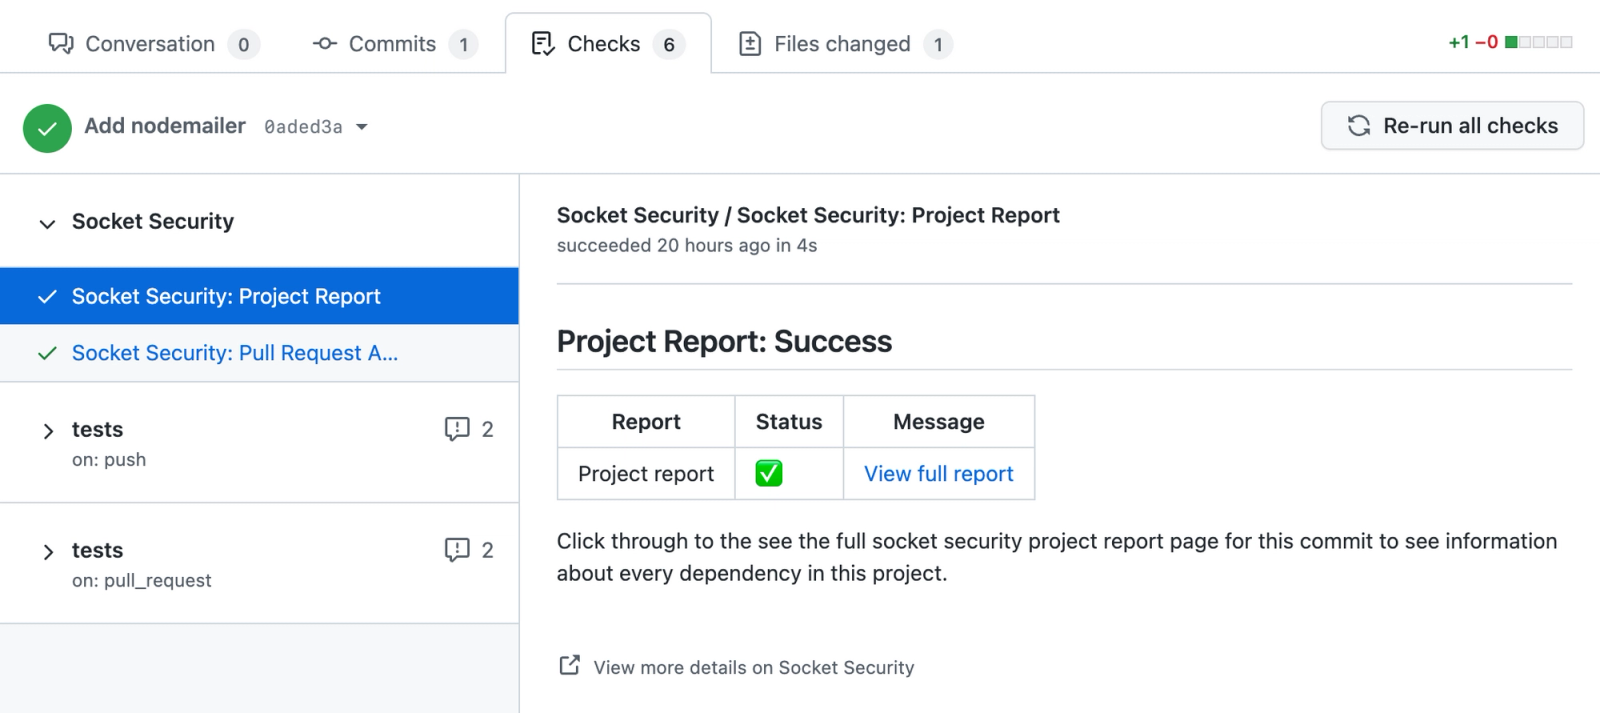Click annotations icon for tests on push
The width and height of the screenshot is (1600, 713).
pyautogui.click(x=457, y=429)
